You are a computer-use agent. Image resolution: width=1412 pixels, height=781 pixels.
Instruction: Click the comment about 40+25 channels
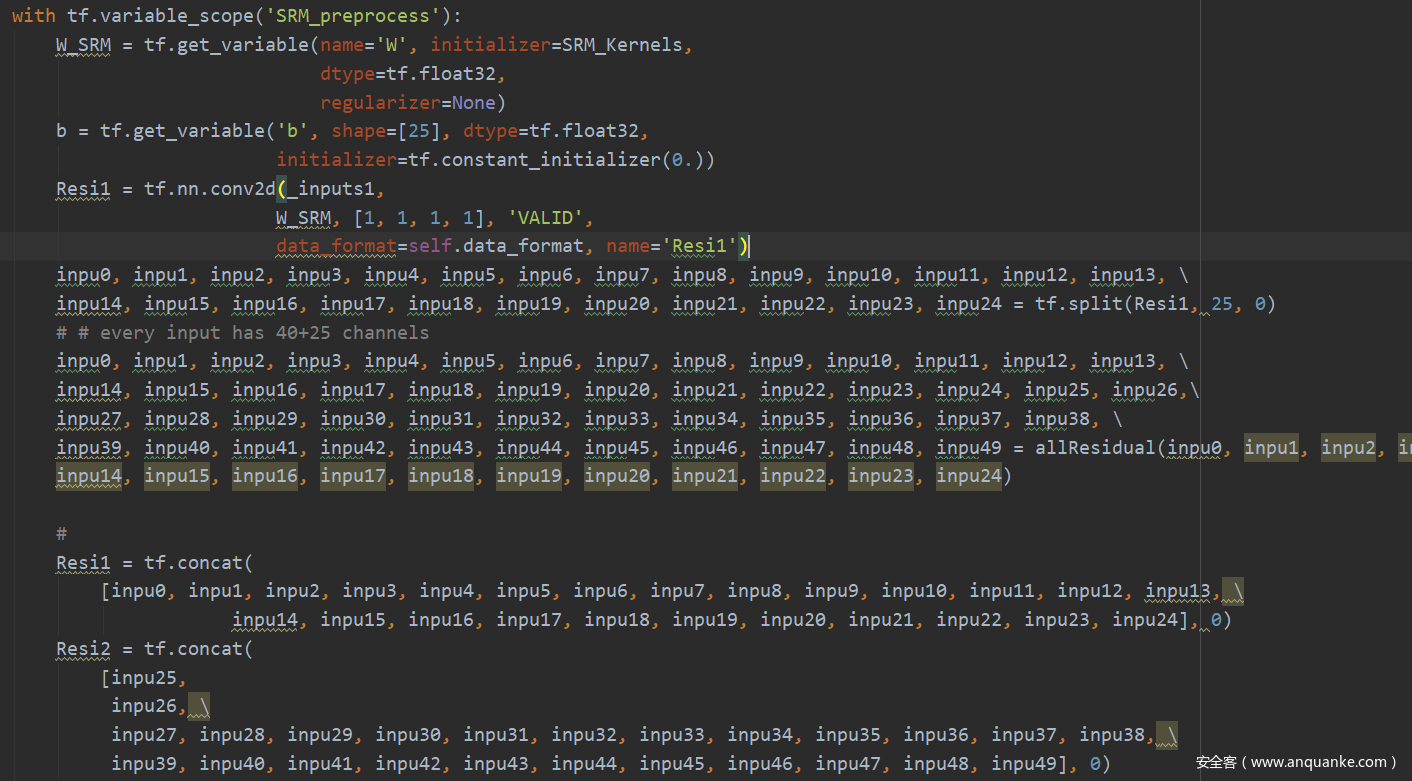click(243, 332)
